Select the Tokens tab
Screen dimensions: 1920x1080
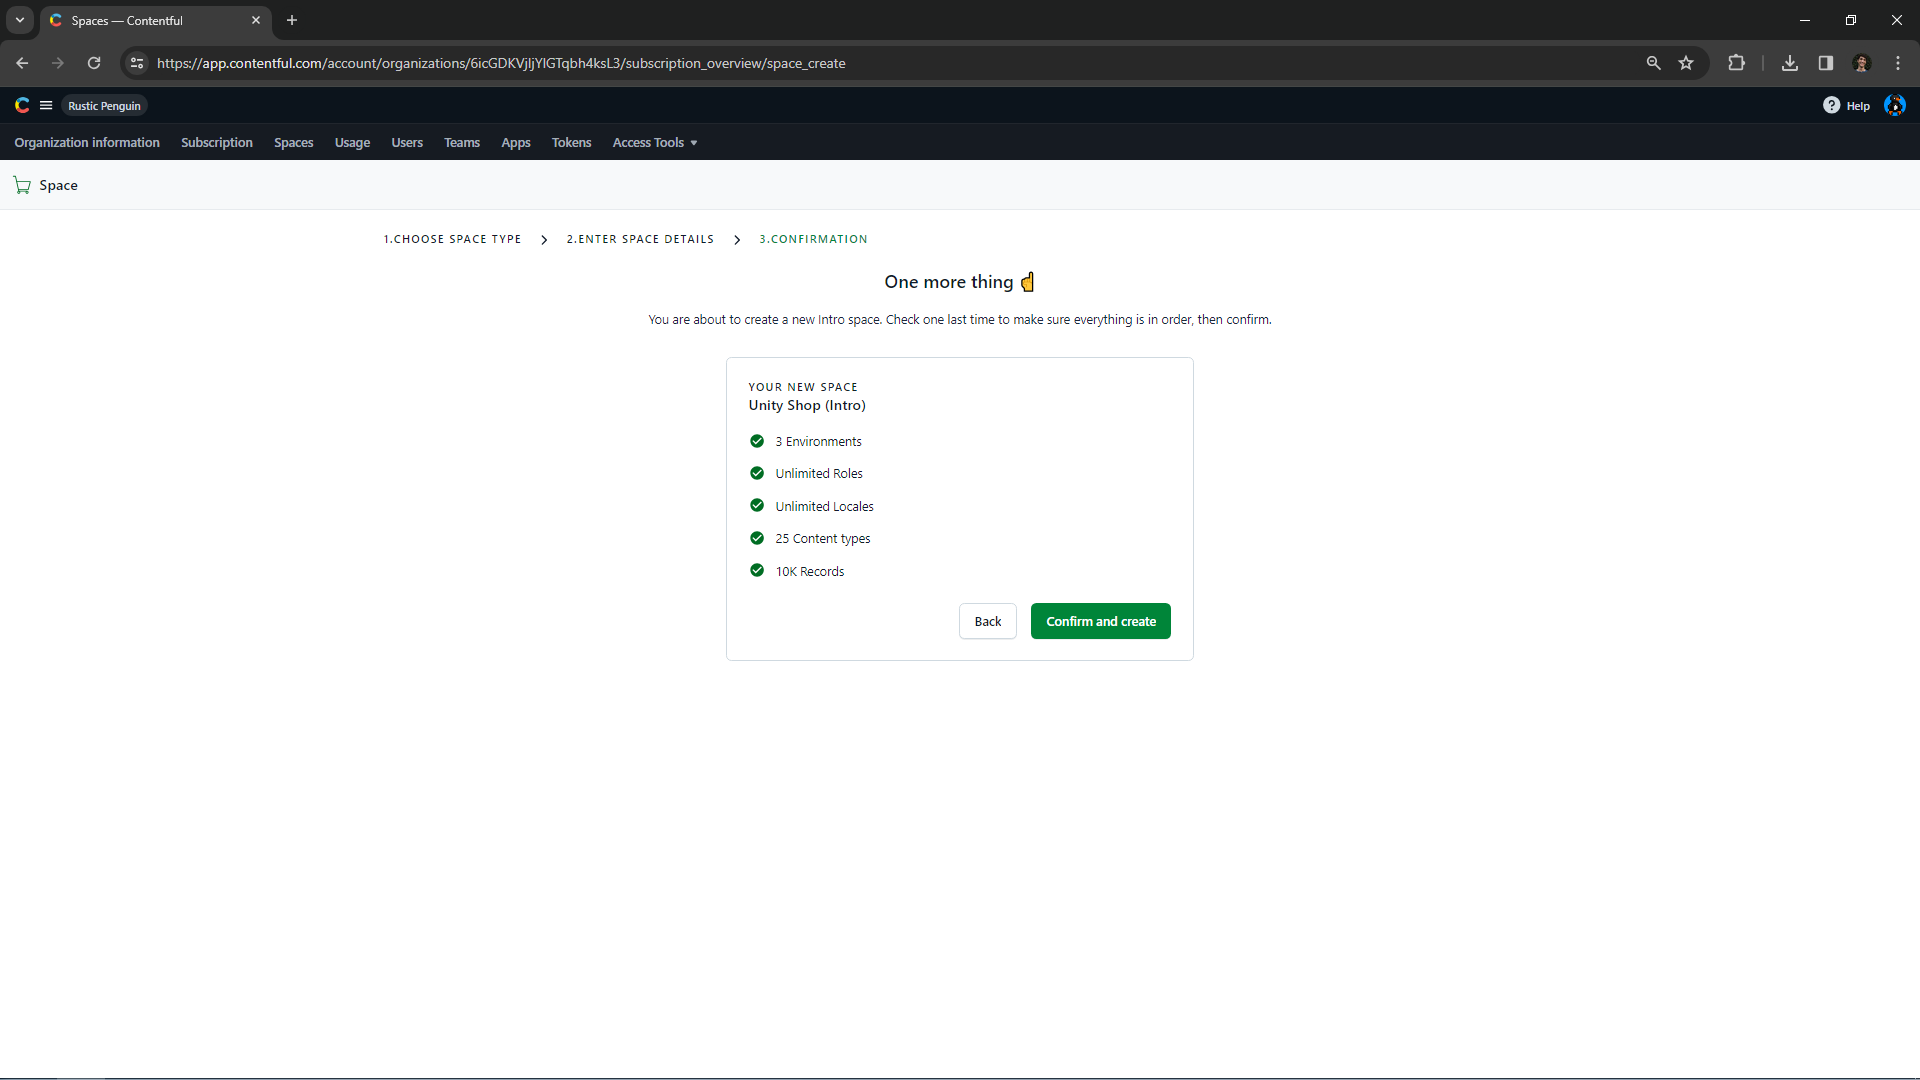tap(571, 142)
